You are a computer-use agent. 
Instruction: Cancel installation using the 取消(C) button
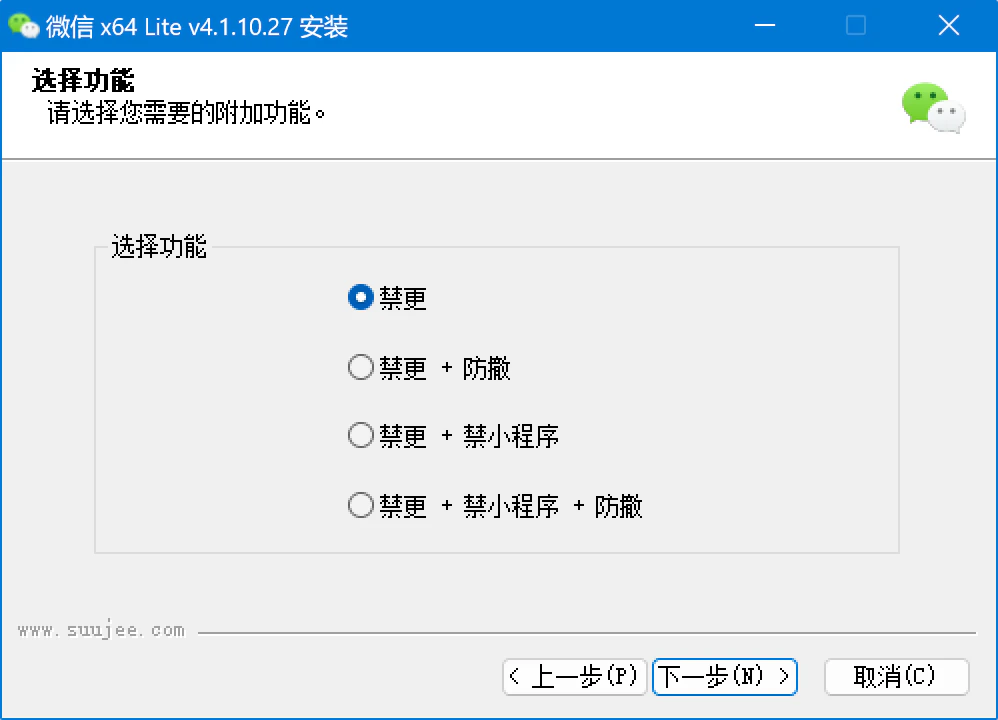pyautogui.click(x=896, y=677)
